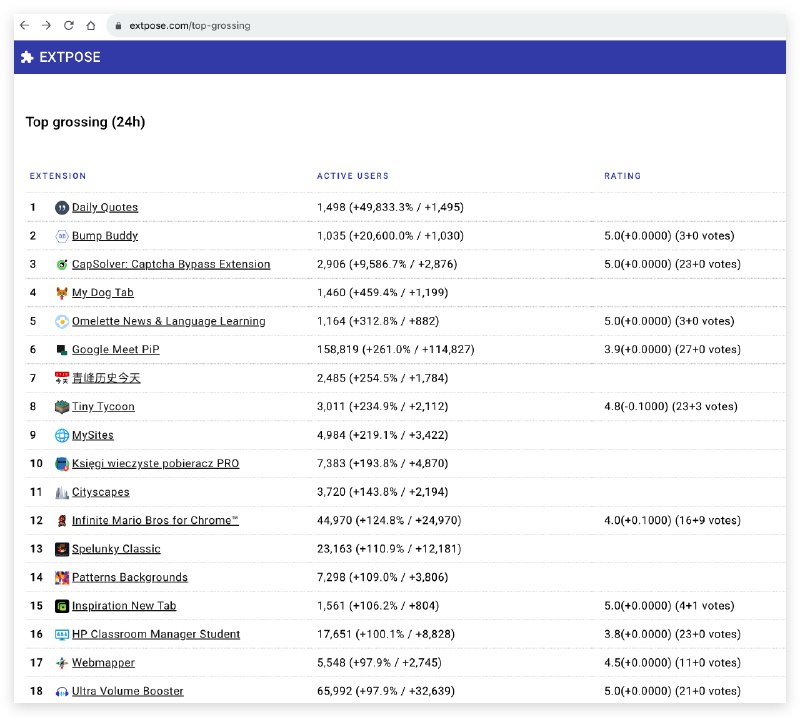Click the Tiny Tycoon block icon

tap(61, 407)
